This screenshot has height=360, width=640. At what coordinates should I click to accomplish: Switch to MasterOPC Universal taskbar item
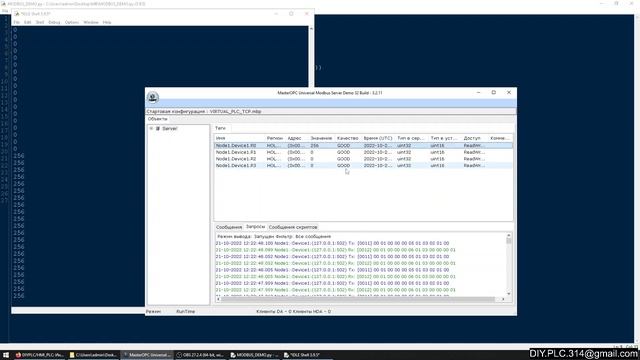tap(147, 355)
